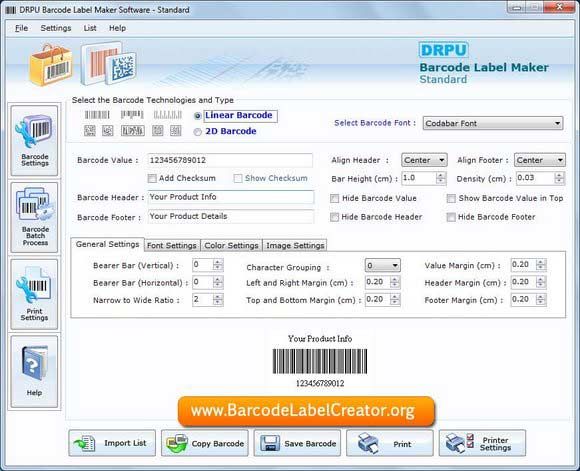Click the last 2D barcode sample icon
This screenshot has width=580, height=471.
(x=176, y=131)
